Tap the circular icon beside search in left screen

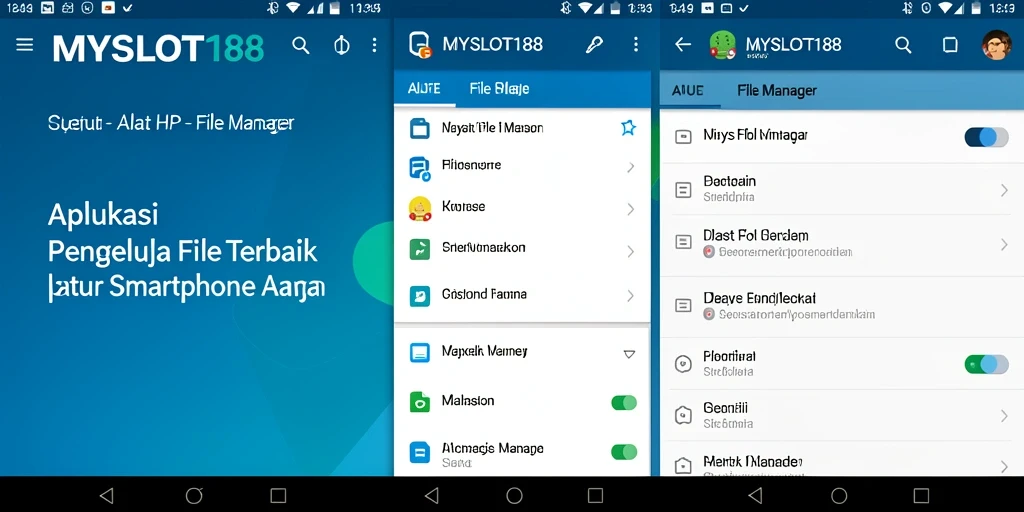(x=341, y=45)
